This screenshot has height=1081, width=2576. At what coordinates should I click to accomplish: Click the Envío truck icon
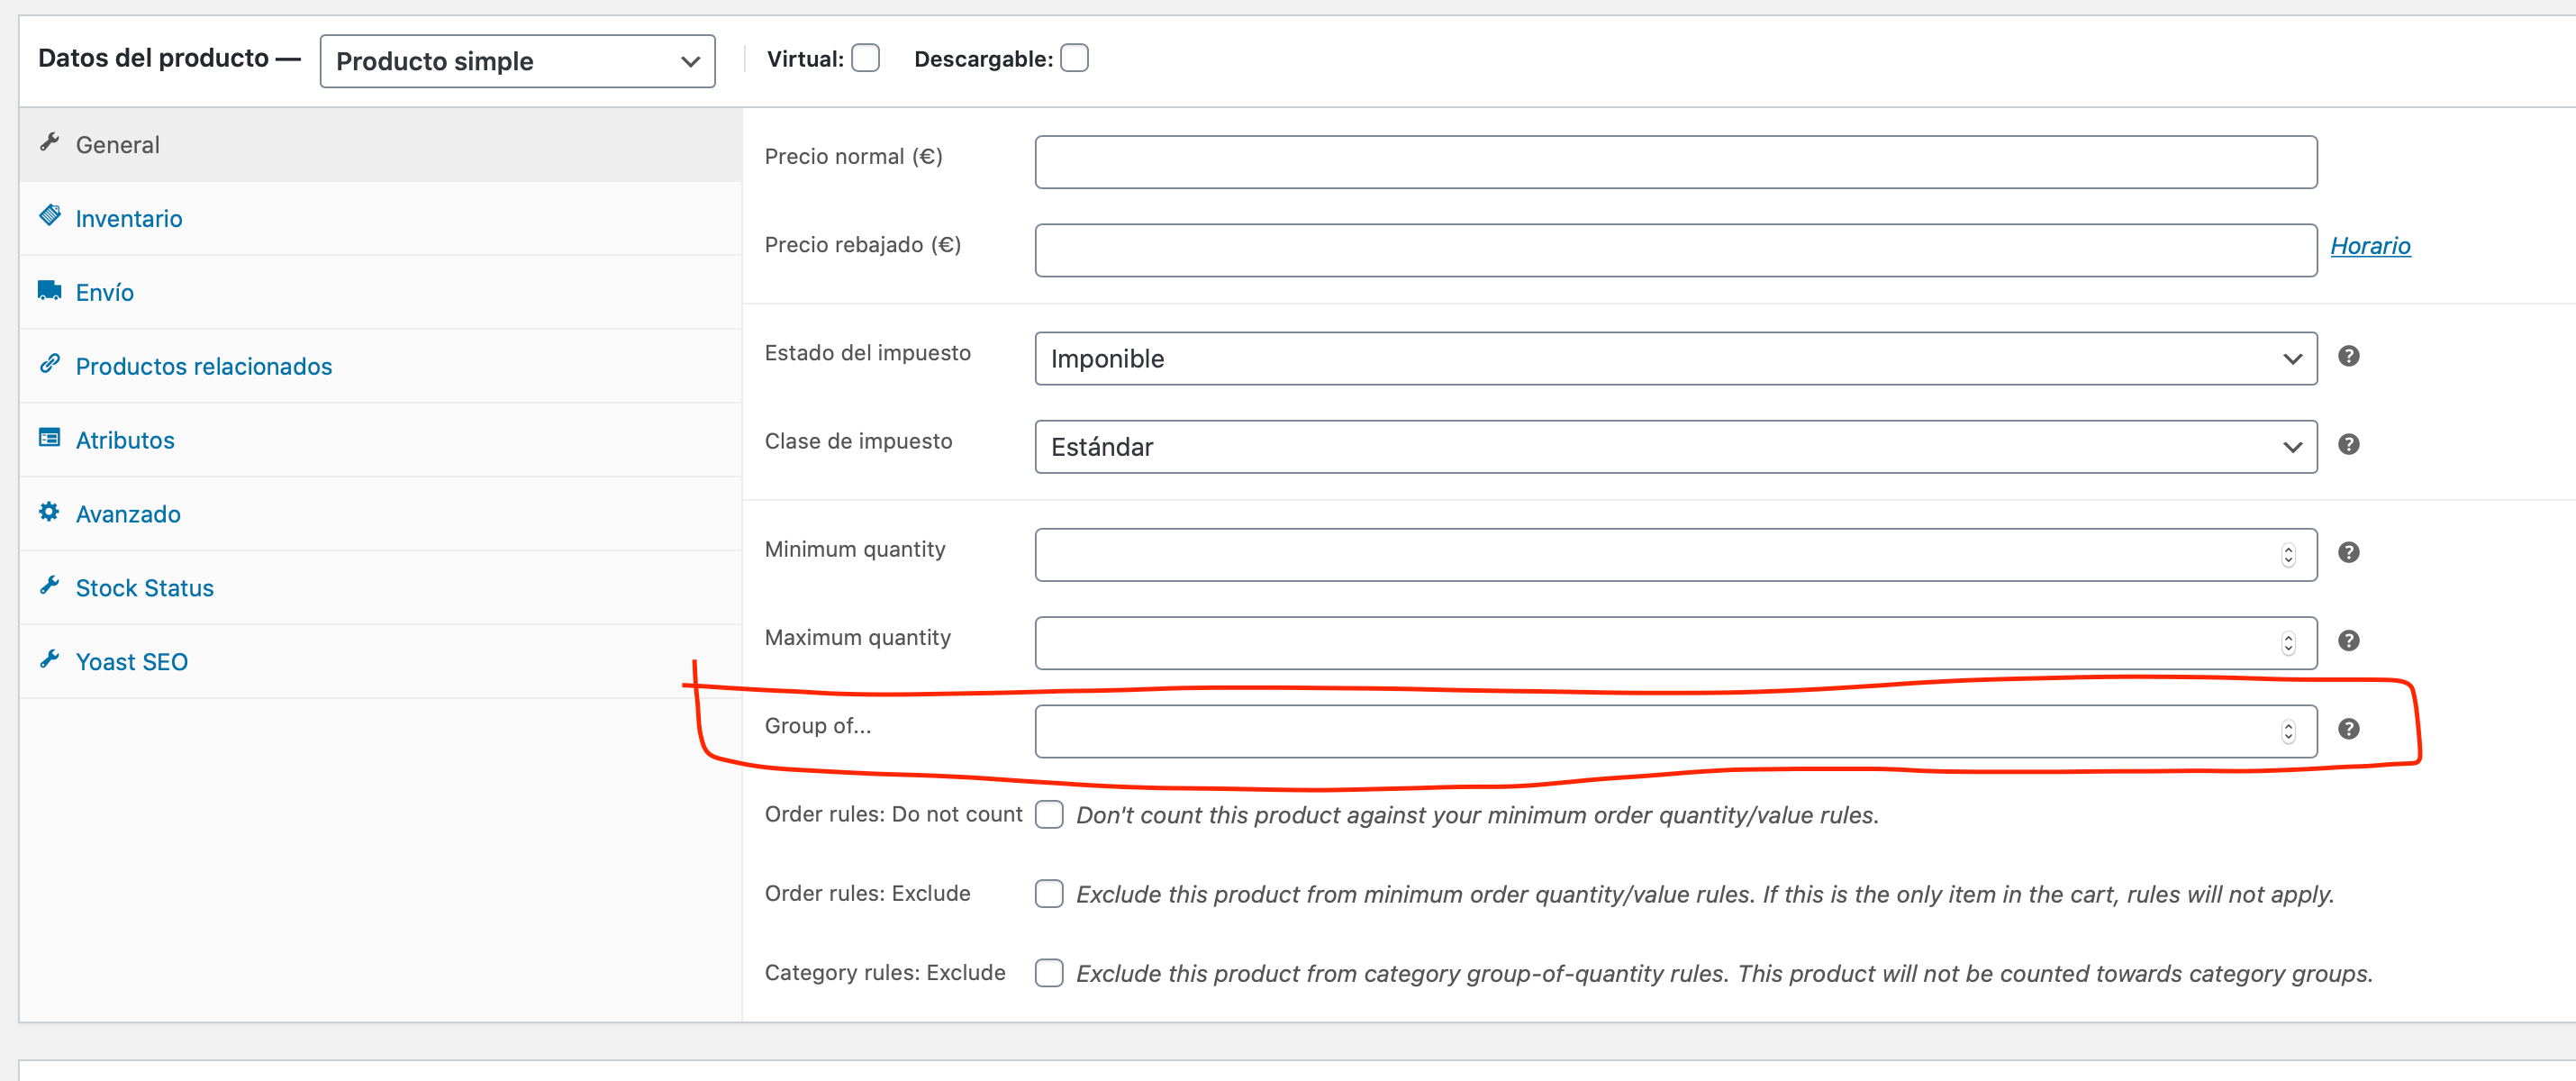click(49, 290)
